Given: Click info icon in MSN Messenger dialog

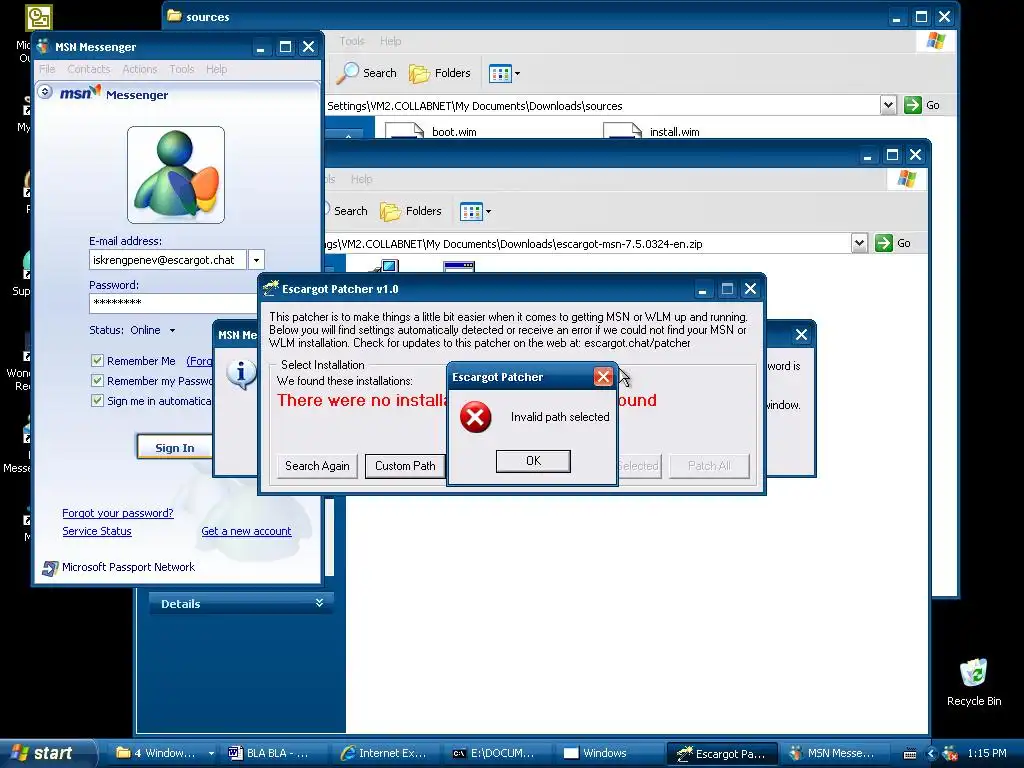Looking at the screenshot, I should pos(241,374).
